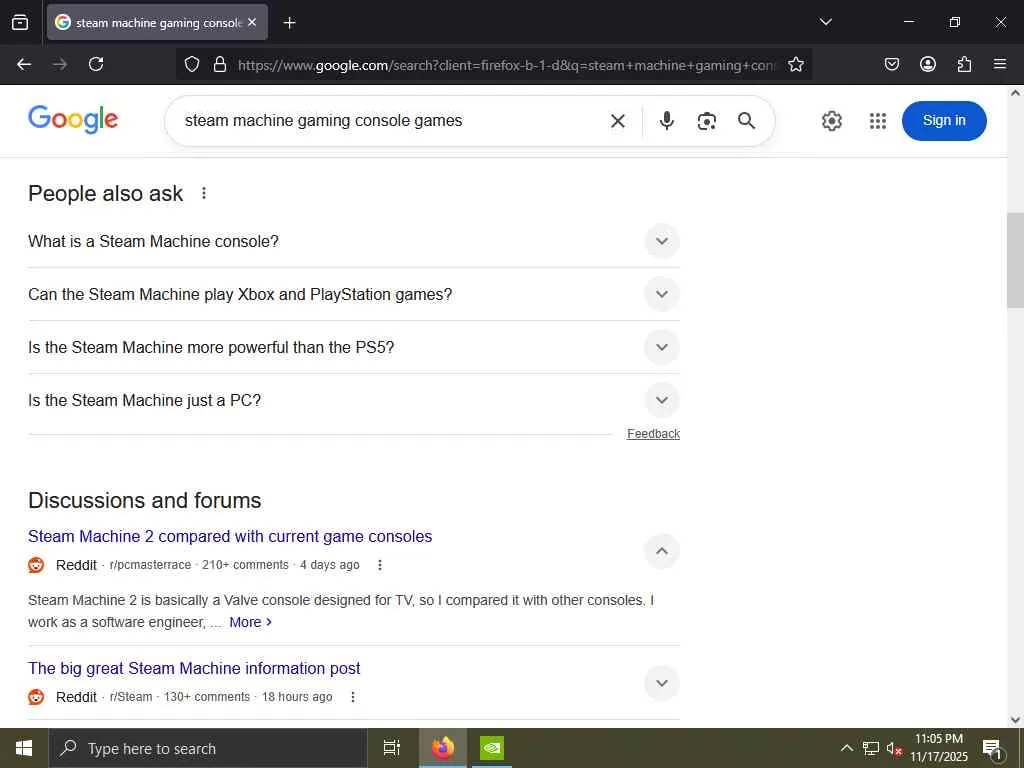
Task: Click scrollbar up arrow
Action: tap(1015, 93)
